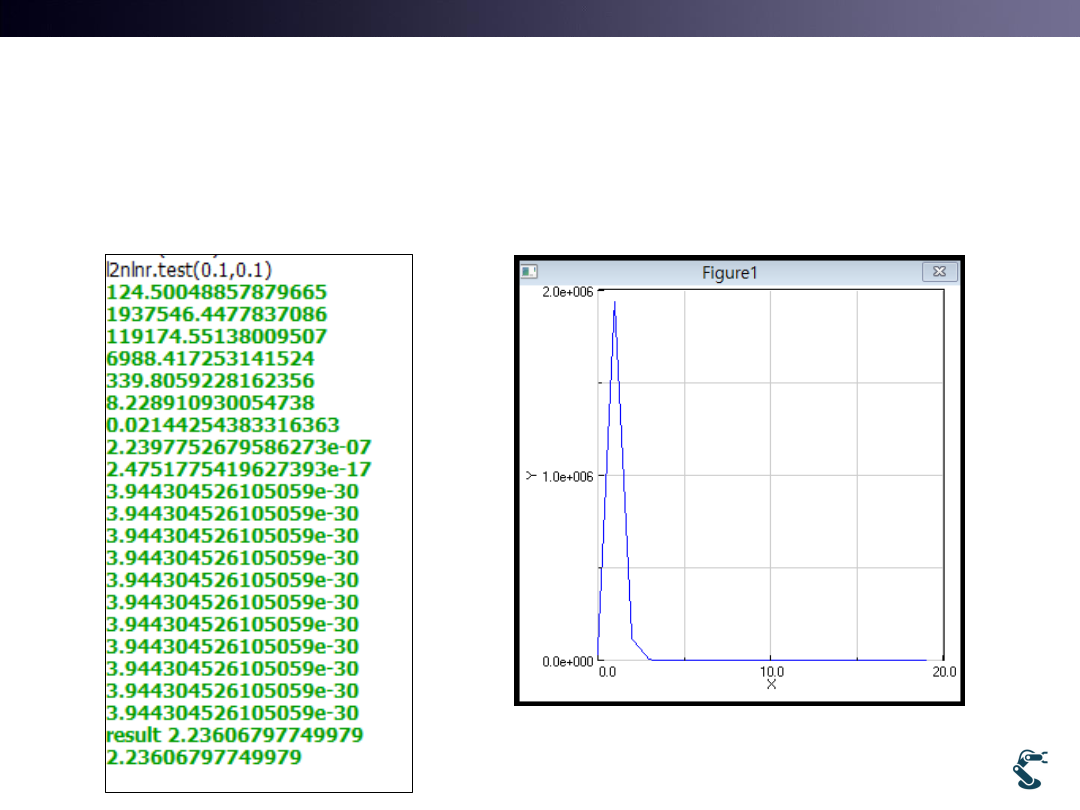The image size is (1080, 810).
Task: Click the dark gradient header bar
Action: click(540, 18)
